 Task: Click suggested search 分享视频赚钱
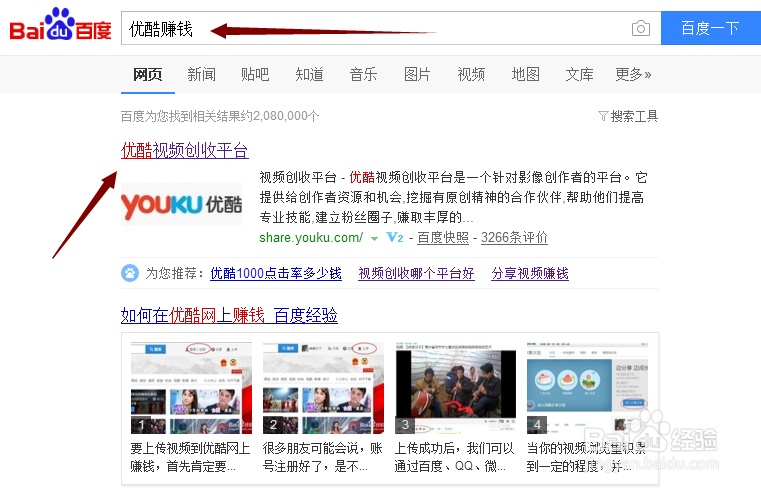(530, 273)
